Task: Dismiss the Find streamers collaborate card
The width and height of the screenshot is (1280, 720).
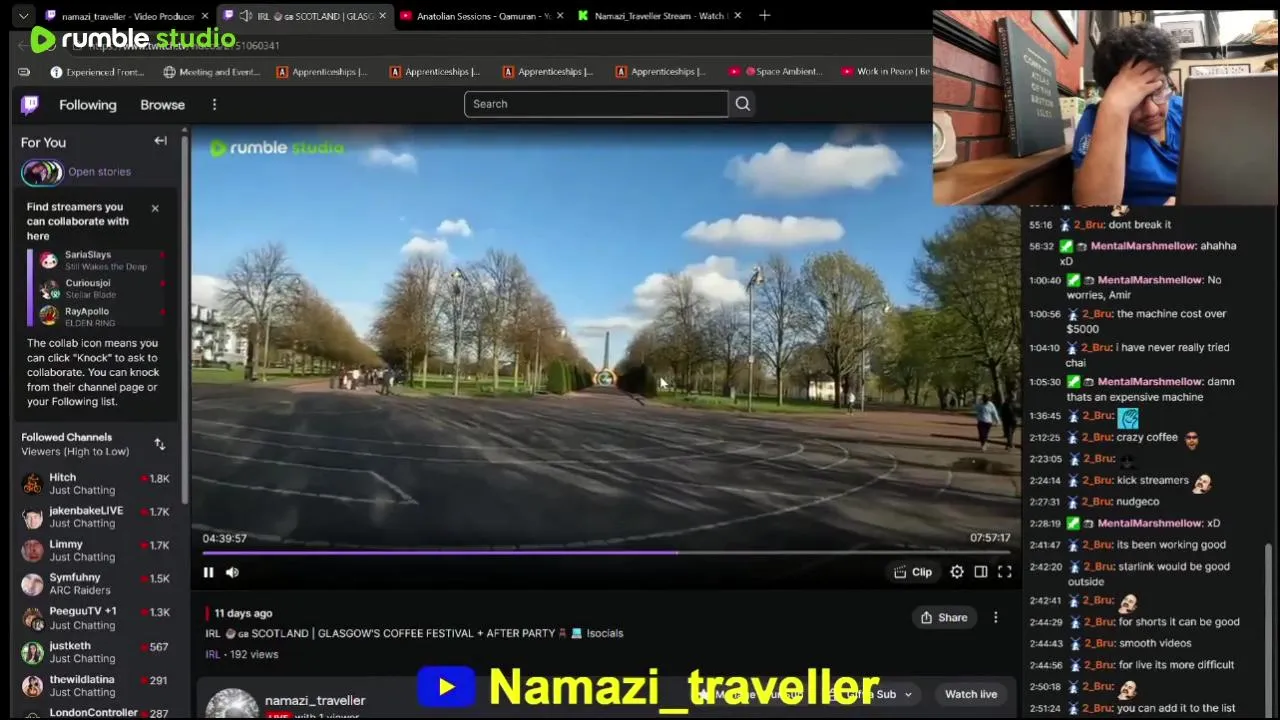Action: coord(155,208)
